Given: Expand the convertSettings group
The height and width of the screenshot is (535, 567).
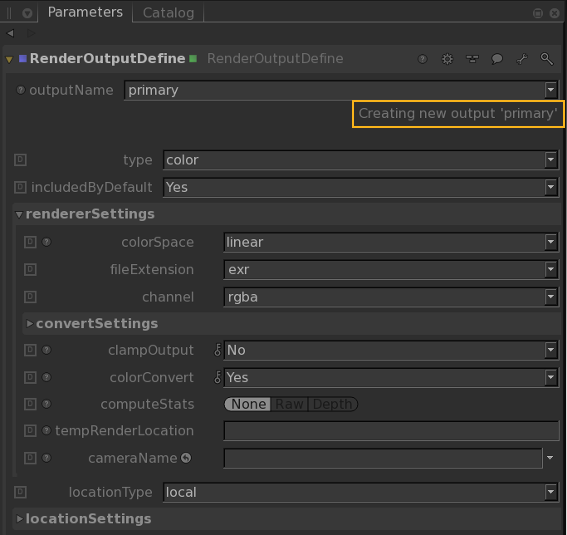Looking at the screenshot, I should (x=30, y=324).
